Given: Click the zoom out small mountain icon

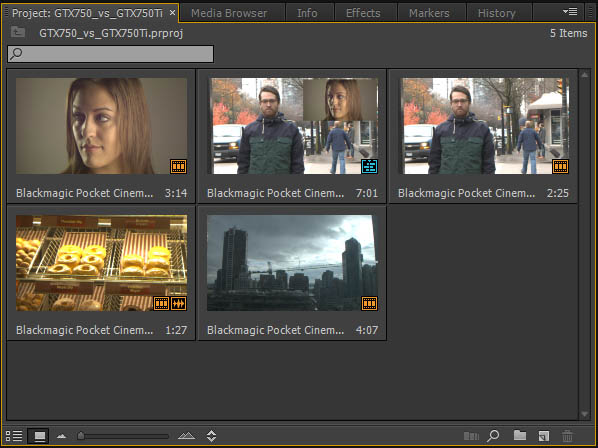Looking at the screenshot, I should tap(62, 436).
